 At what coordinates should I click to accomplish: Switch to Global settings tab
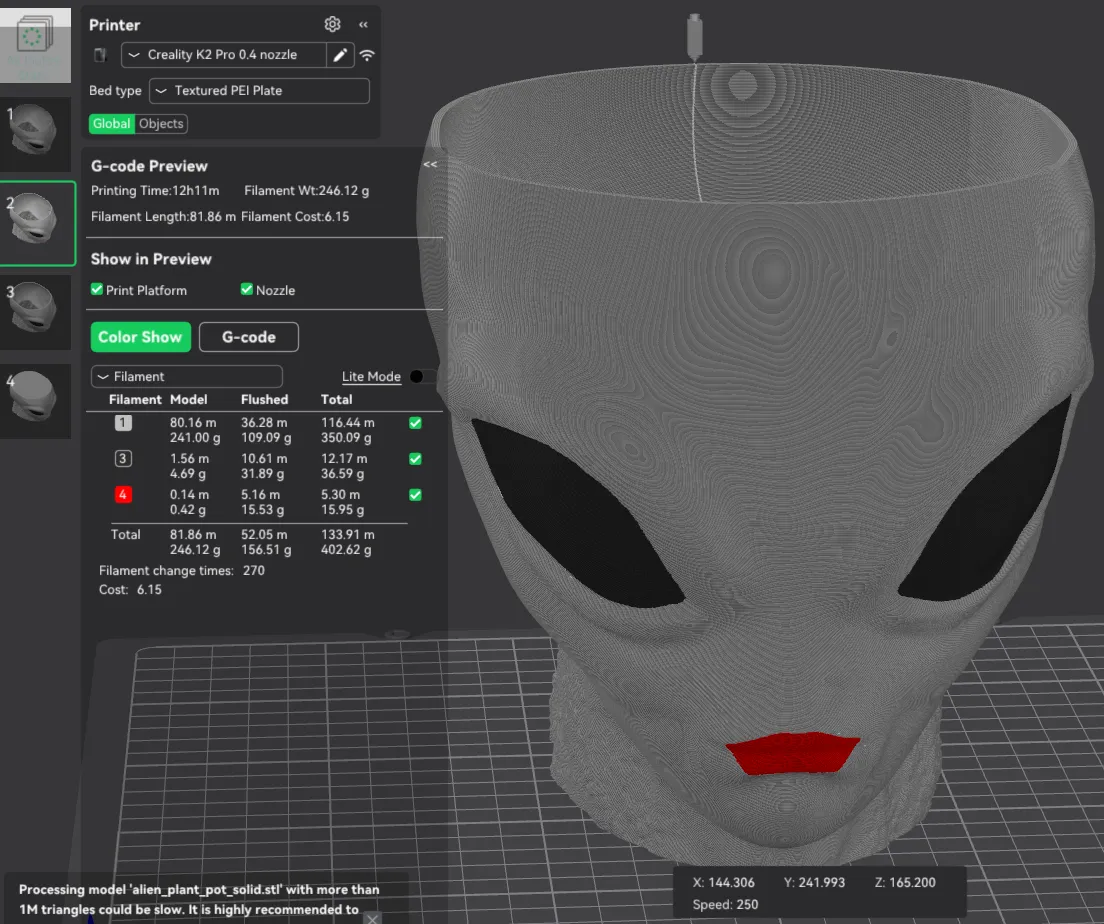pos(112,123)
